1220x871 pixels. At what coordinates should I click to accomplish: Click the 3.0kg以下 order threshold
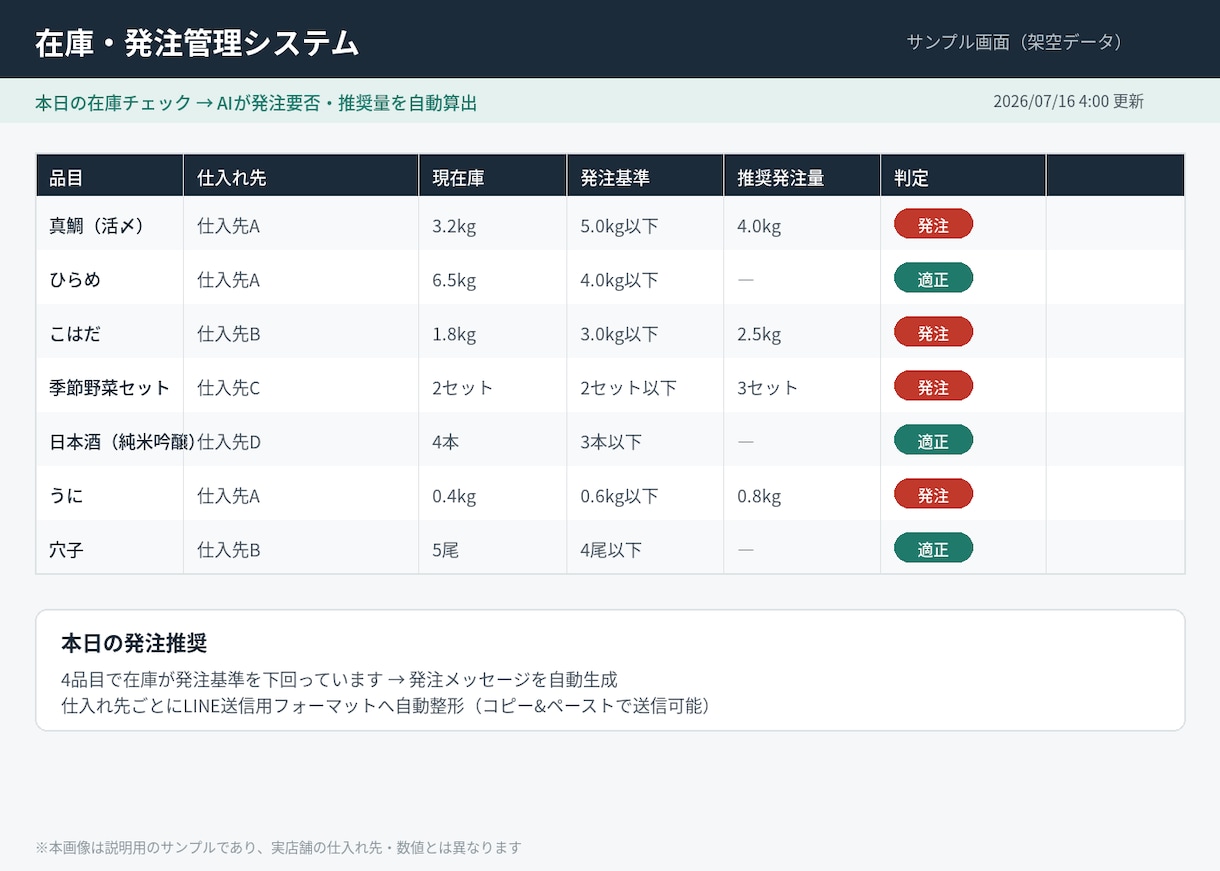[x=619, y=334]
